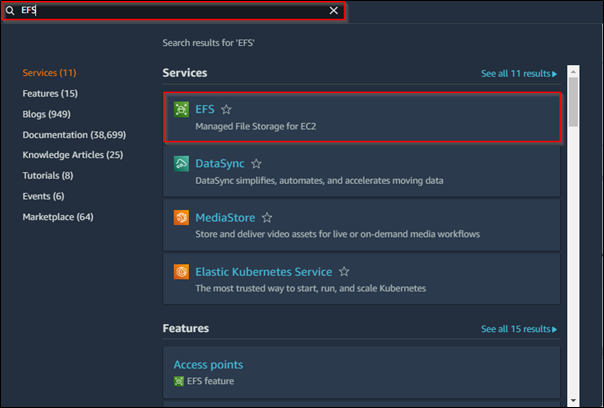Click the results scrollbar thumb

pos(573,102)
